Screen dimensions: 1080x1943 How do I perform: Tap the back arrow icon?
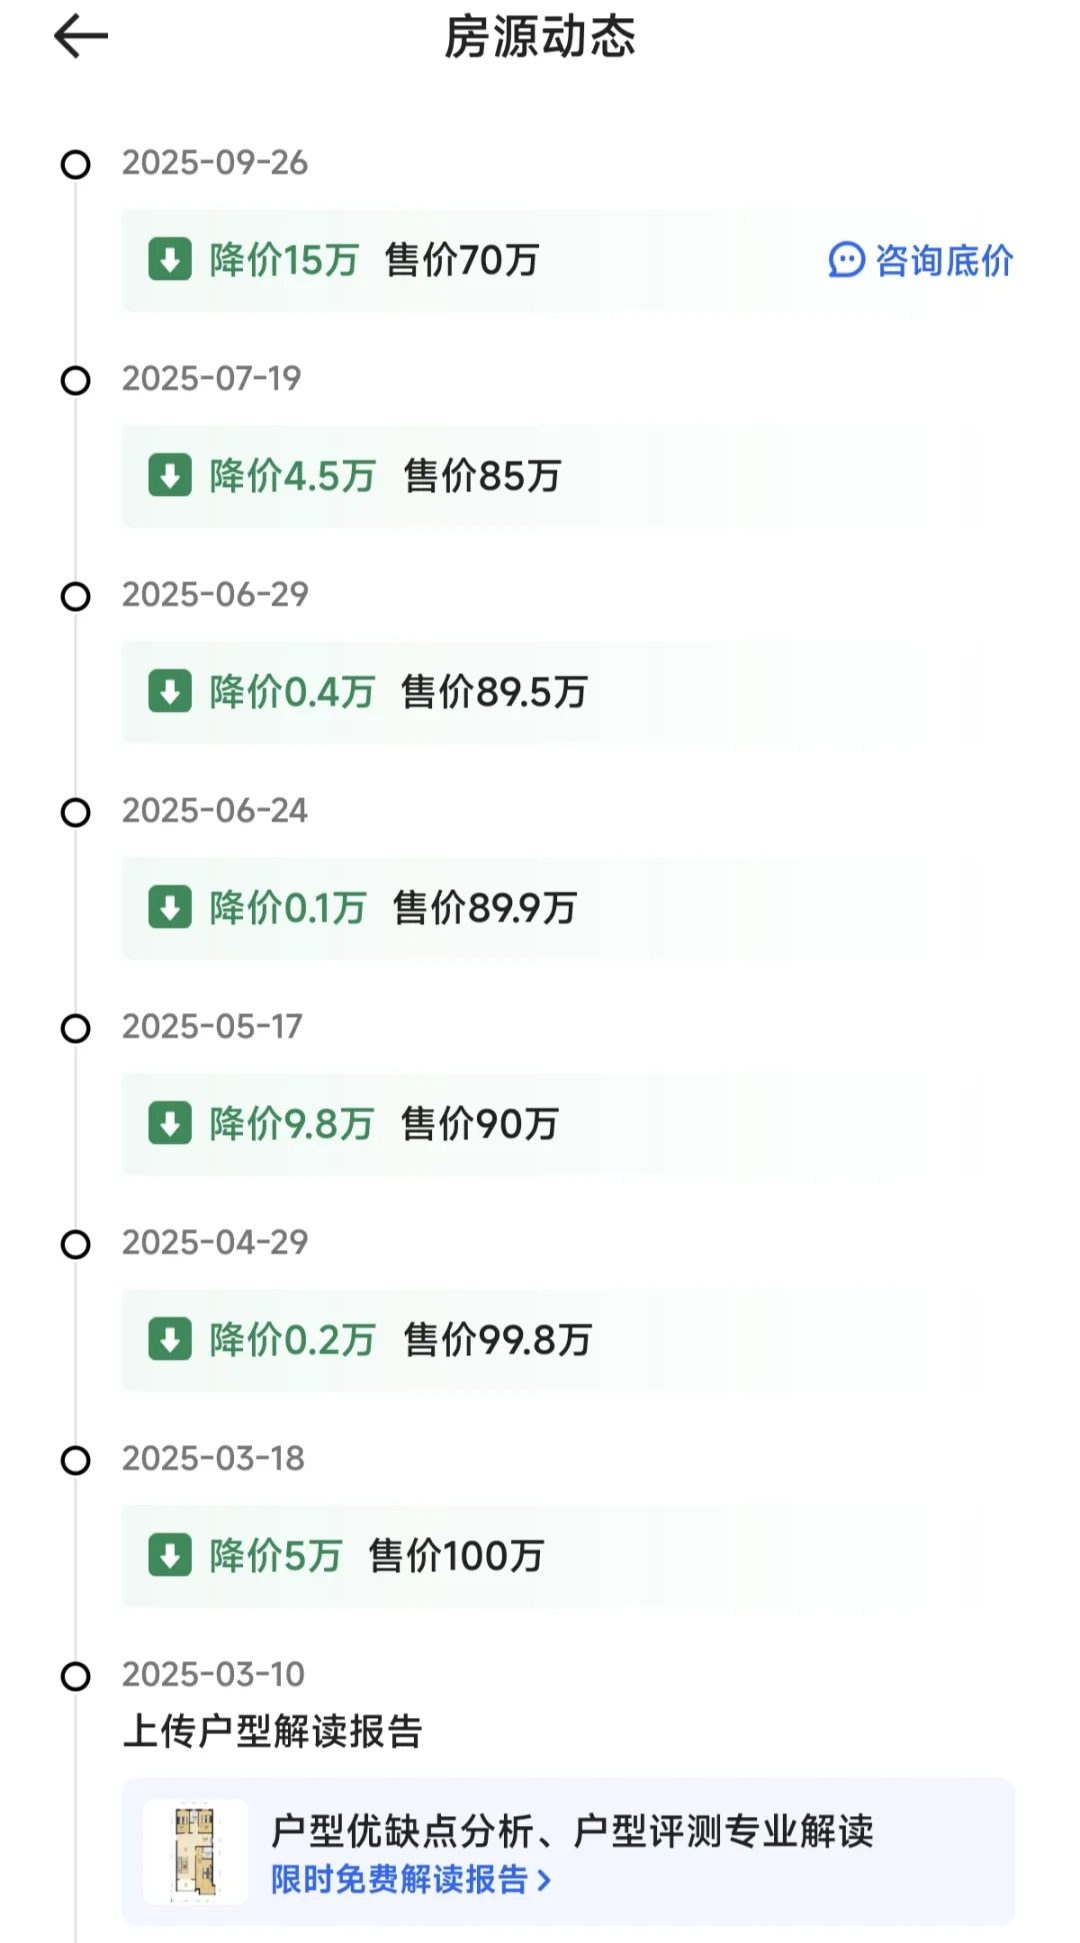pyautogui.click(x=80, y=37)
